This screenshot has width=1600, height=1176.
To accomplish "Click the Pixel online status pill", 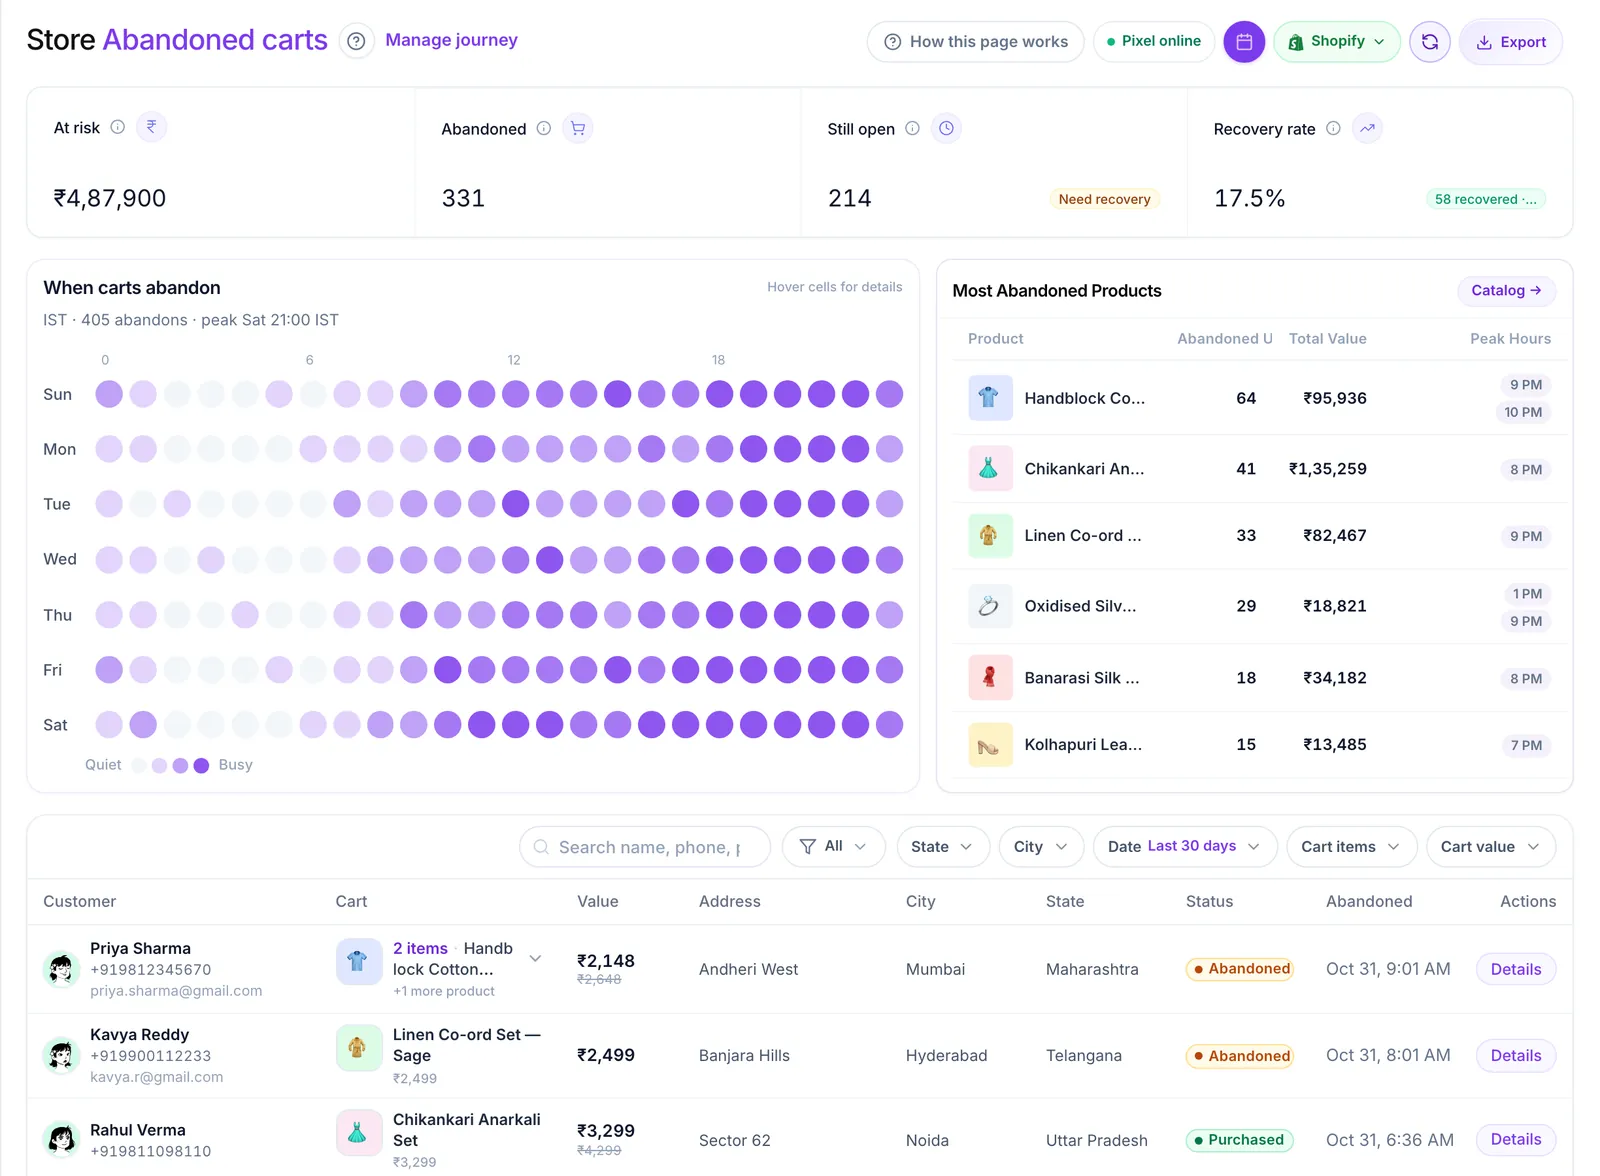I will pyautogui.click(x=1154, y=41).
